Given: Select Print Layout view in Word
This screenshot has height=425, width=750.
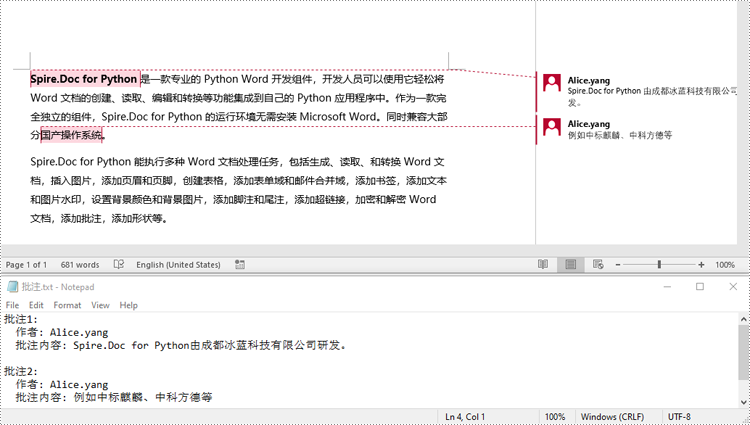Looking at the screenshot, I should pos(570,264).
